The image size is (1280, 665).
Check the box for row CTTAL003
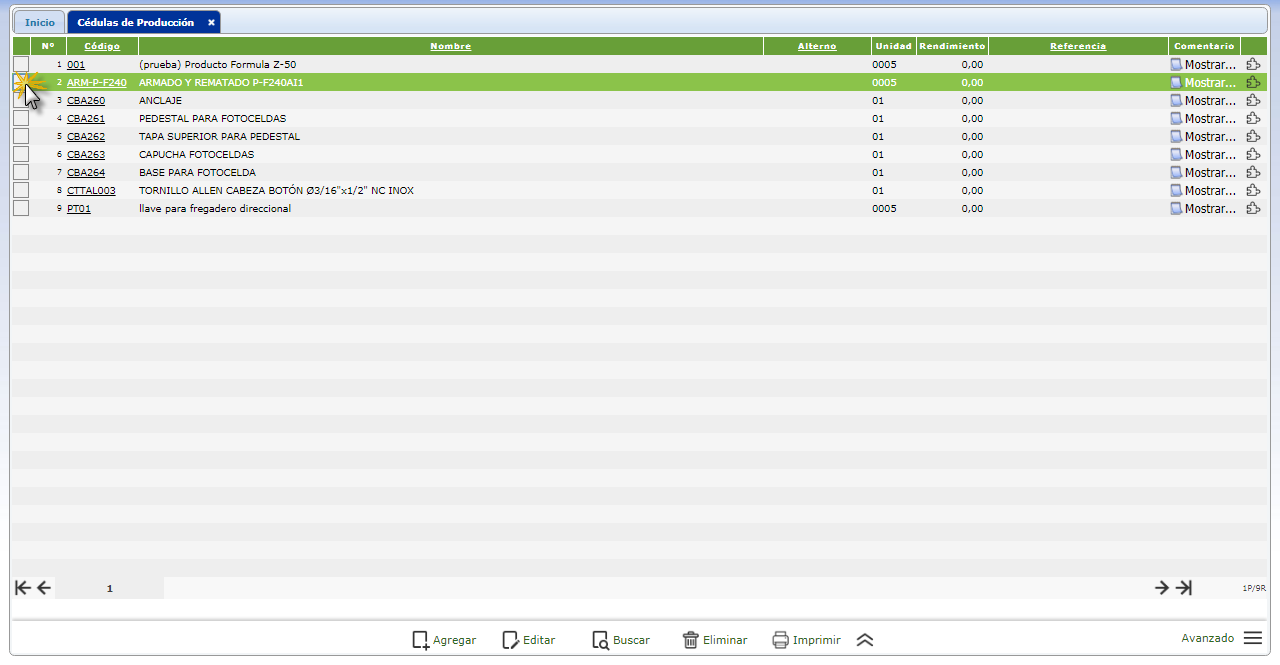21,190
